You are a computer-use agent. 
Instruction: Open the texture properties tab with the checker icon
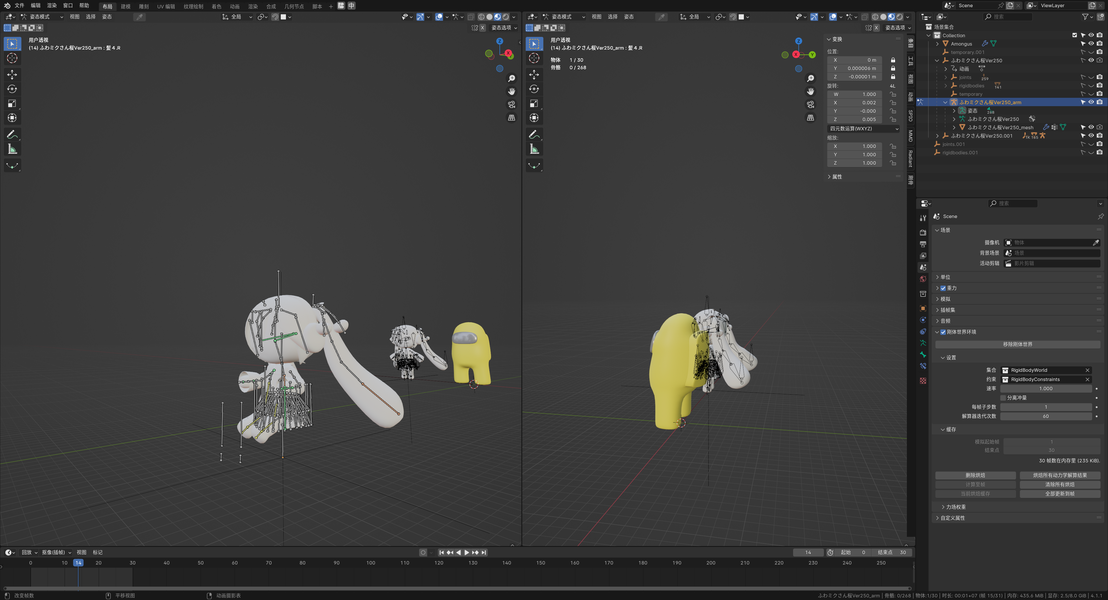[923, 381]
